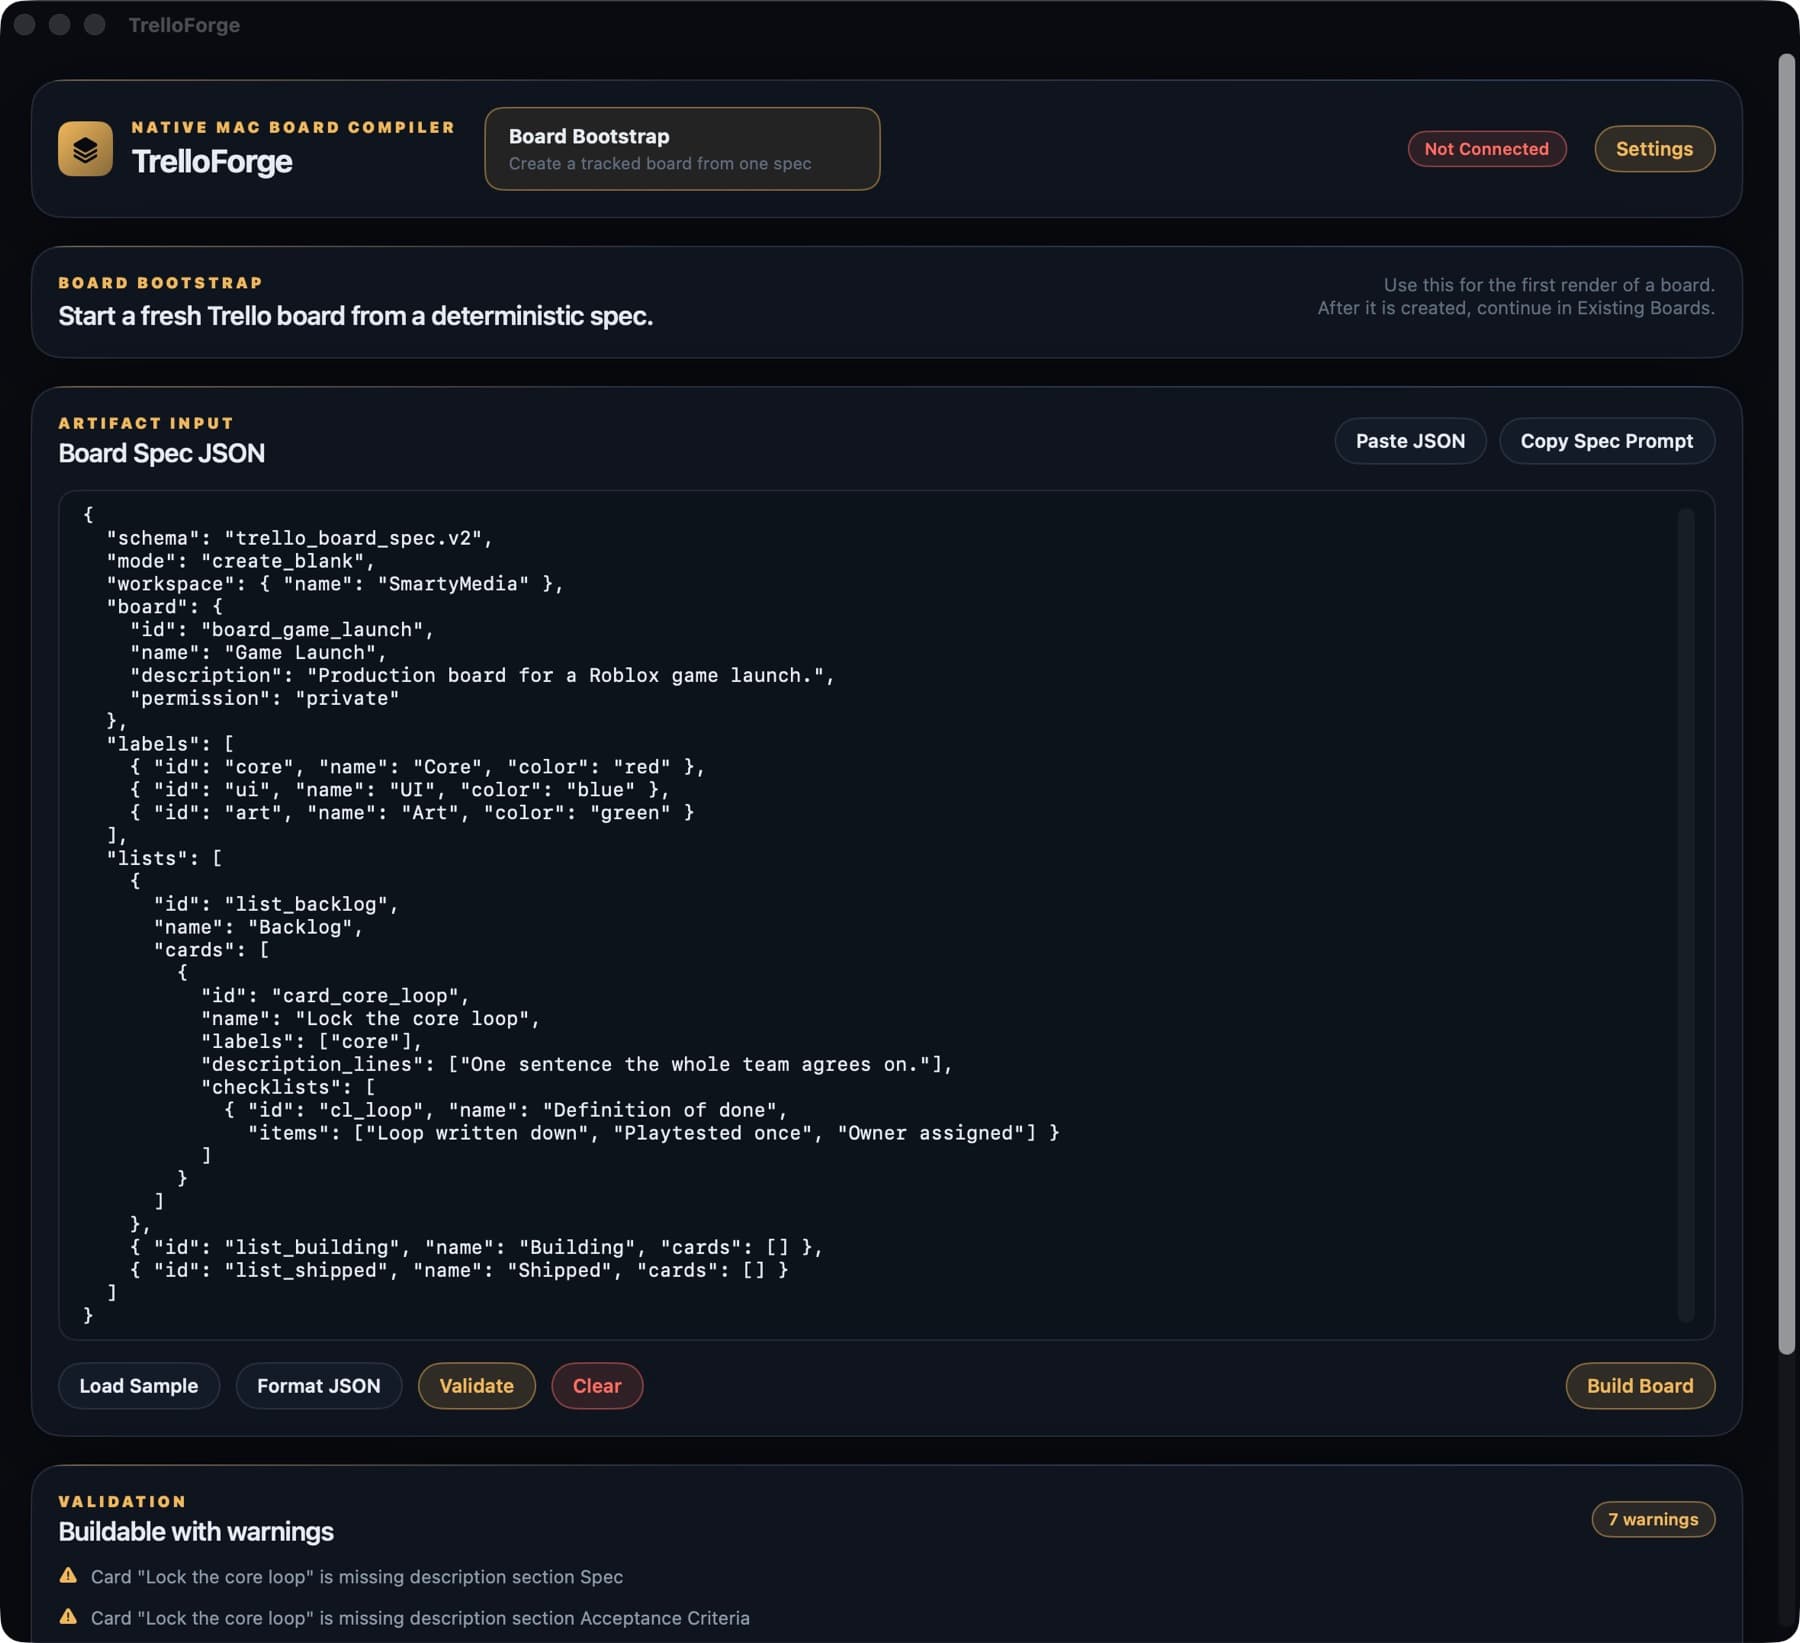Click the checklist "items" line
This screenshot has height=1643, width=1800.
coord(653,1134)
